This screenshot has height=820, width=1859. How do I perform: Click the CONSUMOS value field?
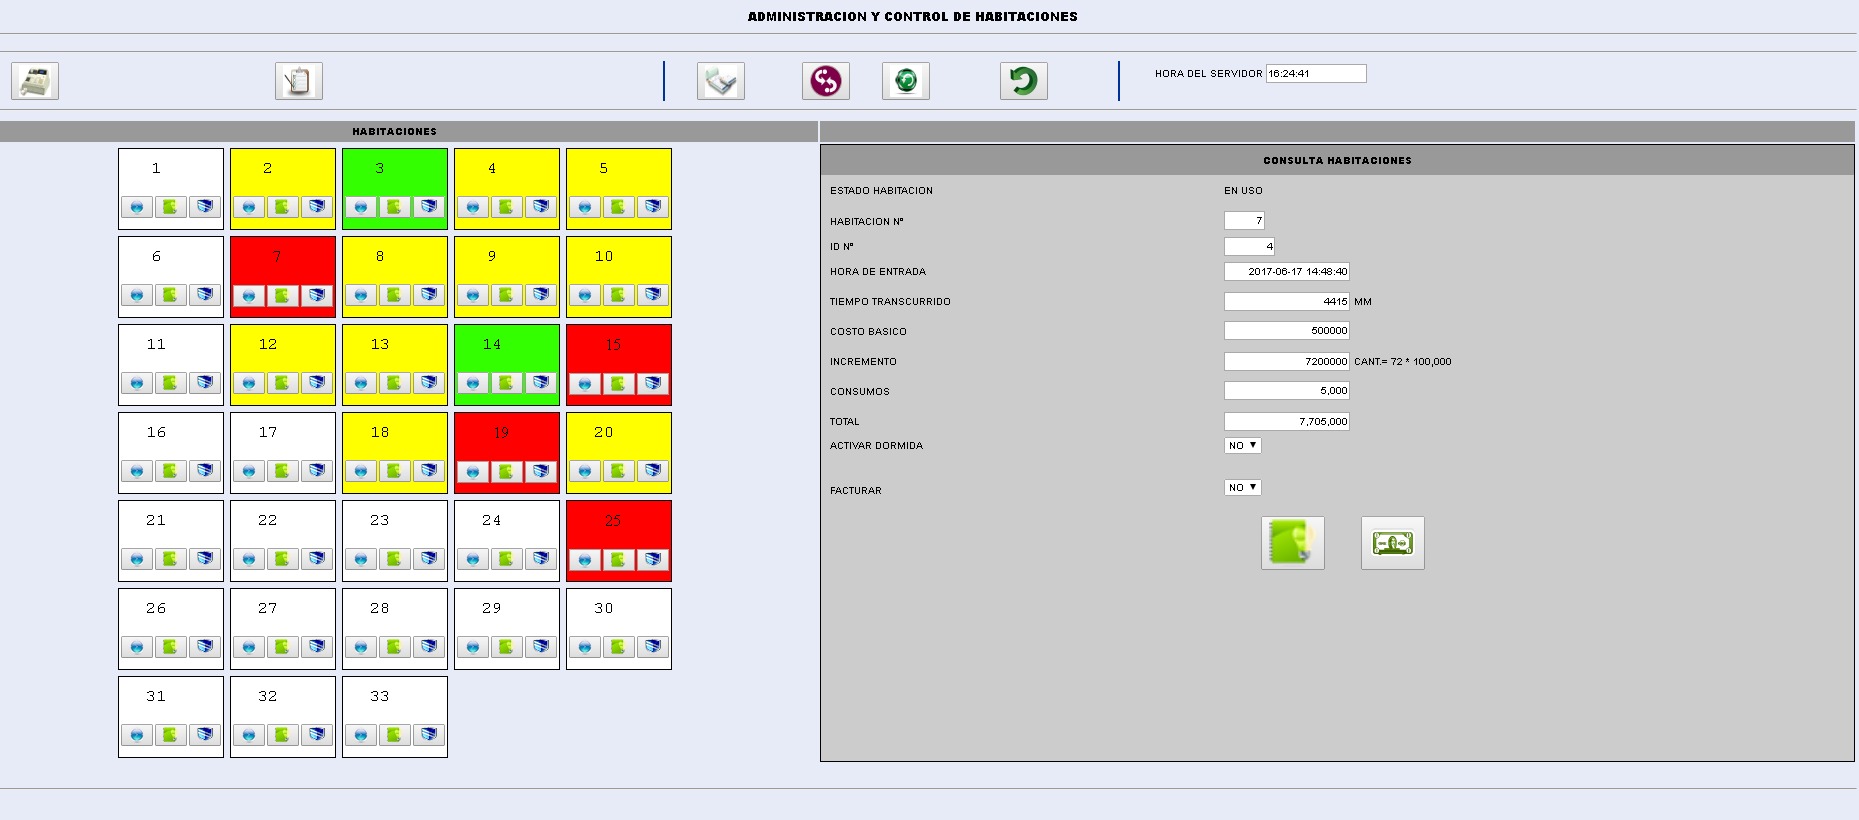pyautogui.click(x=1287, y=391)
